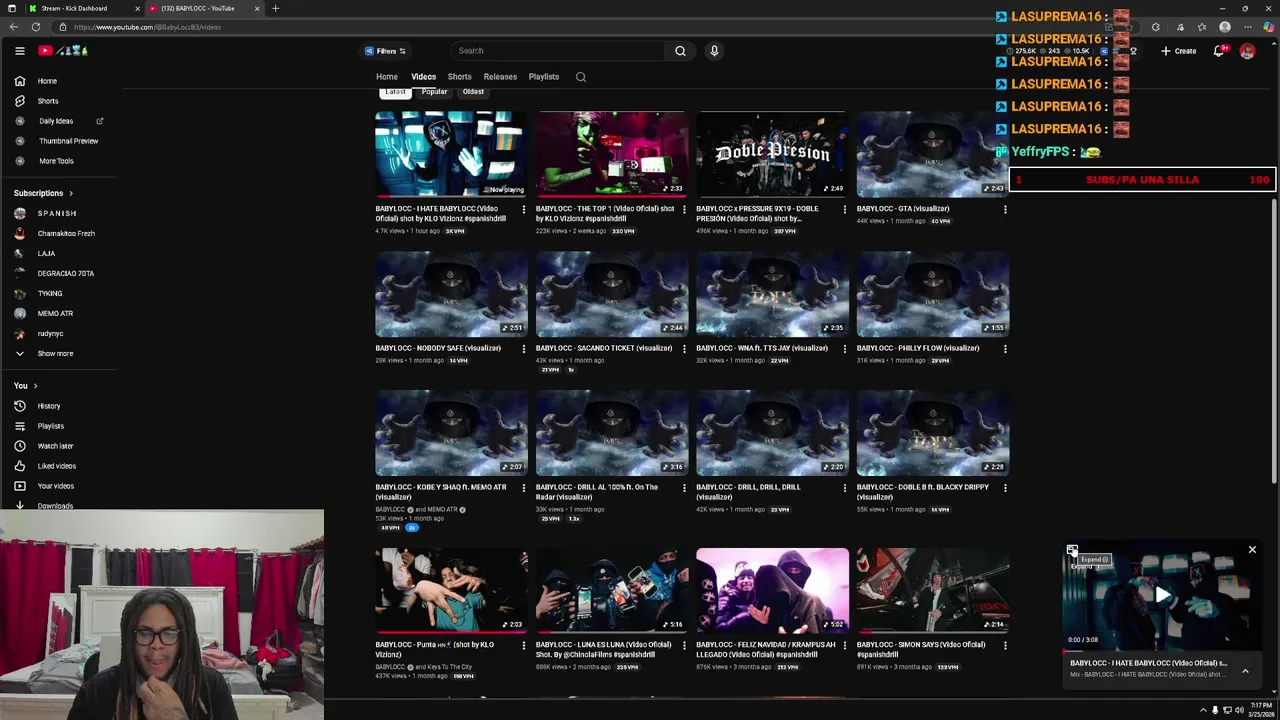Image resolution: width=1280 pixels, height=720 pixels.
Task: Open options menu for DOBLE PRESIÓN video
Action: (x=845, y=209)
